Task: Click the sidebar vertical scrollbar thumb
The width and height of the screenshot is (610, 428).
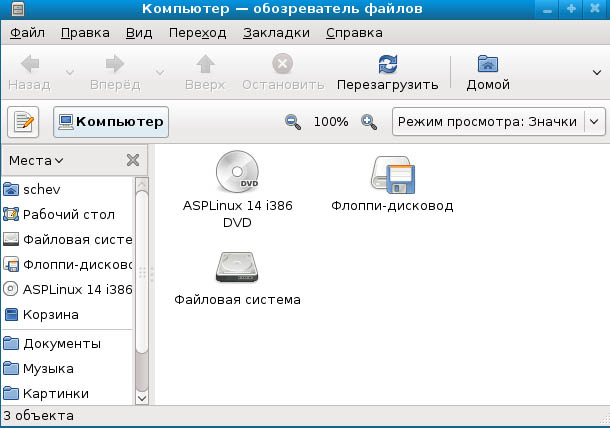Action: pos(142,272)
